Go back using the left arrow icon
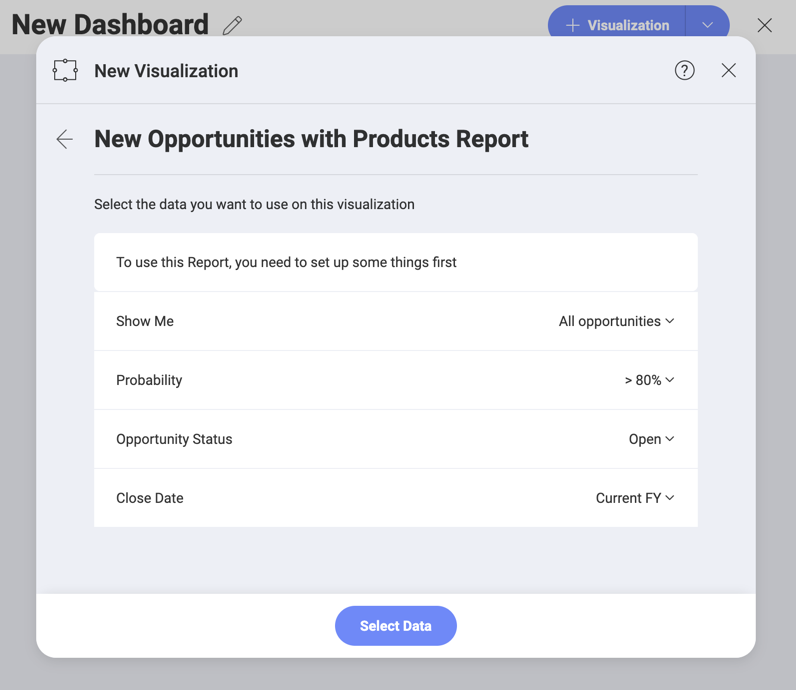 pyautogui.click(x=65, y=139)
